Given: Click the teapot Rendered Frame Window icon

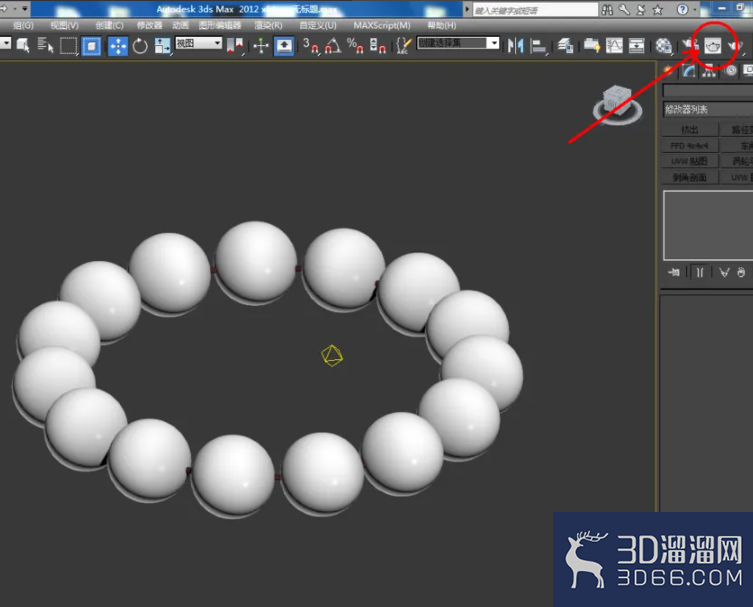Looking at the screenshot, I should click(713, 46).
